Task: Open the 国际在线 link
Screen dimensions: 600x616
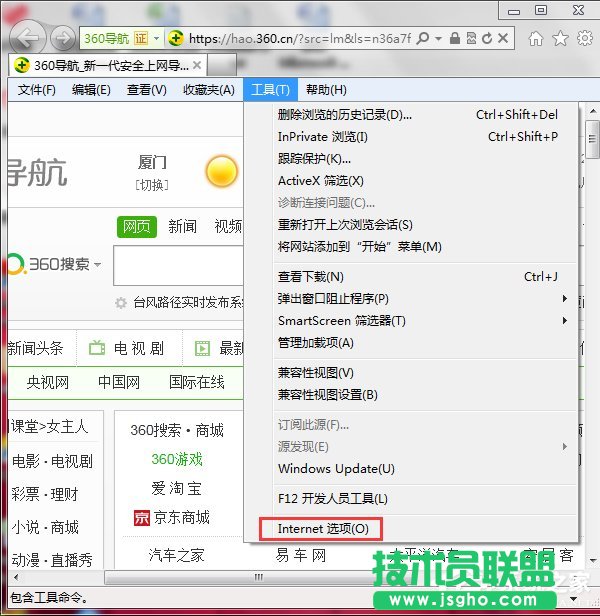Action: (x=196, y=382)
